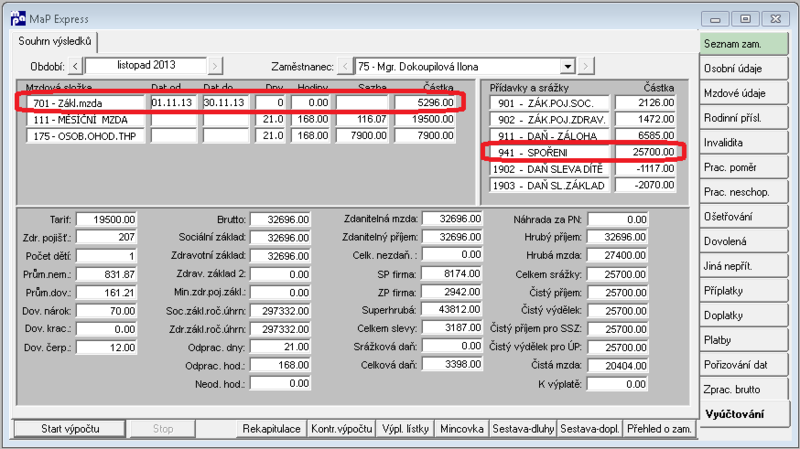
Task: Open Invalidita section
Action: [743, 143]
